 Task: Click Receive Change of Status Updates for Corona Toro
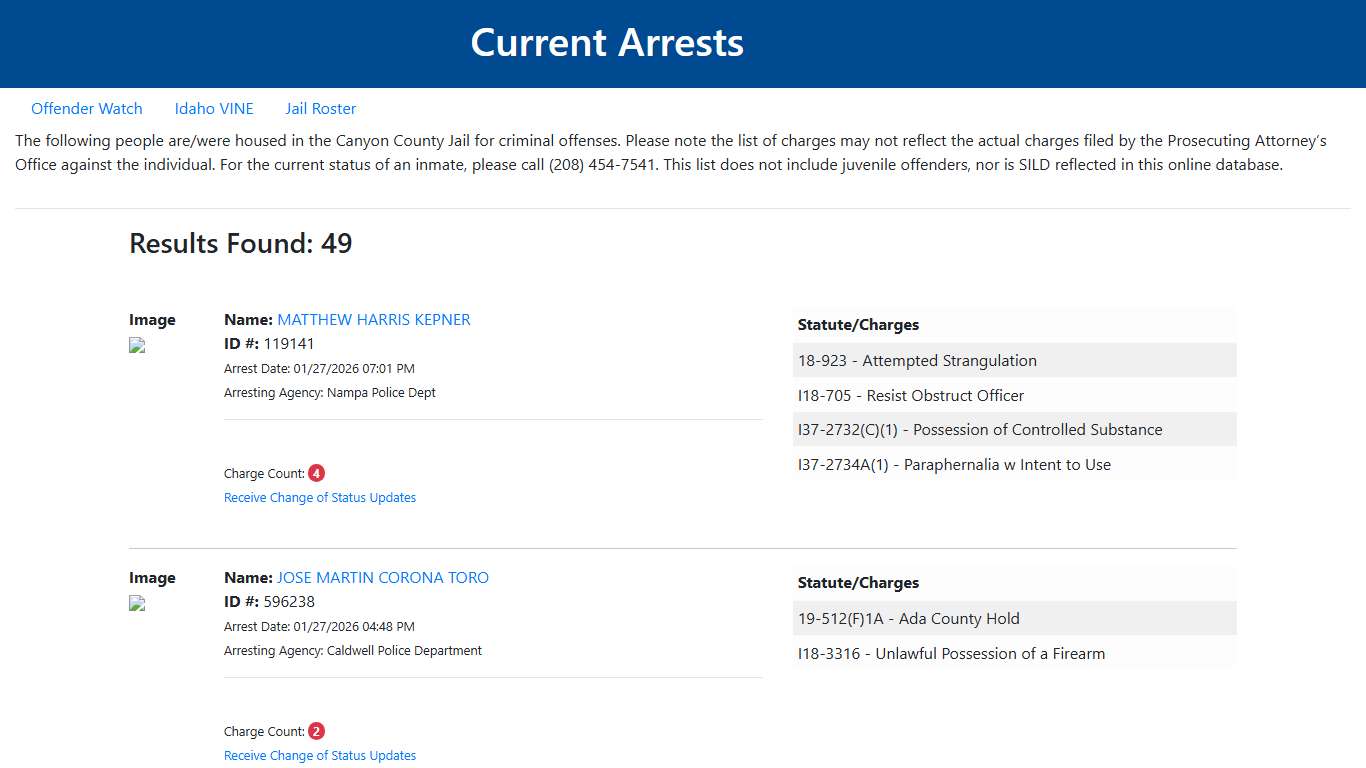click(320, 755)
